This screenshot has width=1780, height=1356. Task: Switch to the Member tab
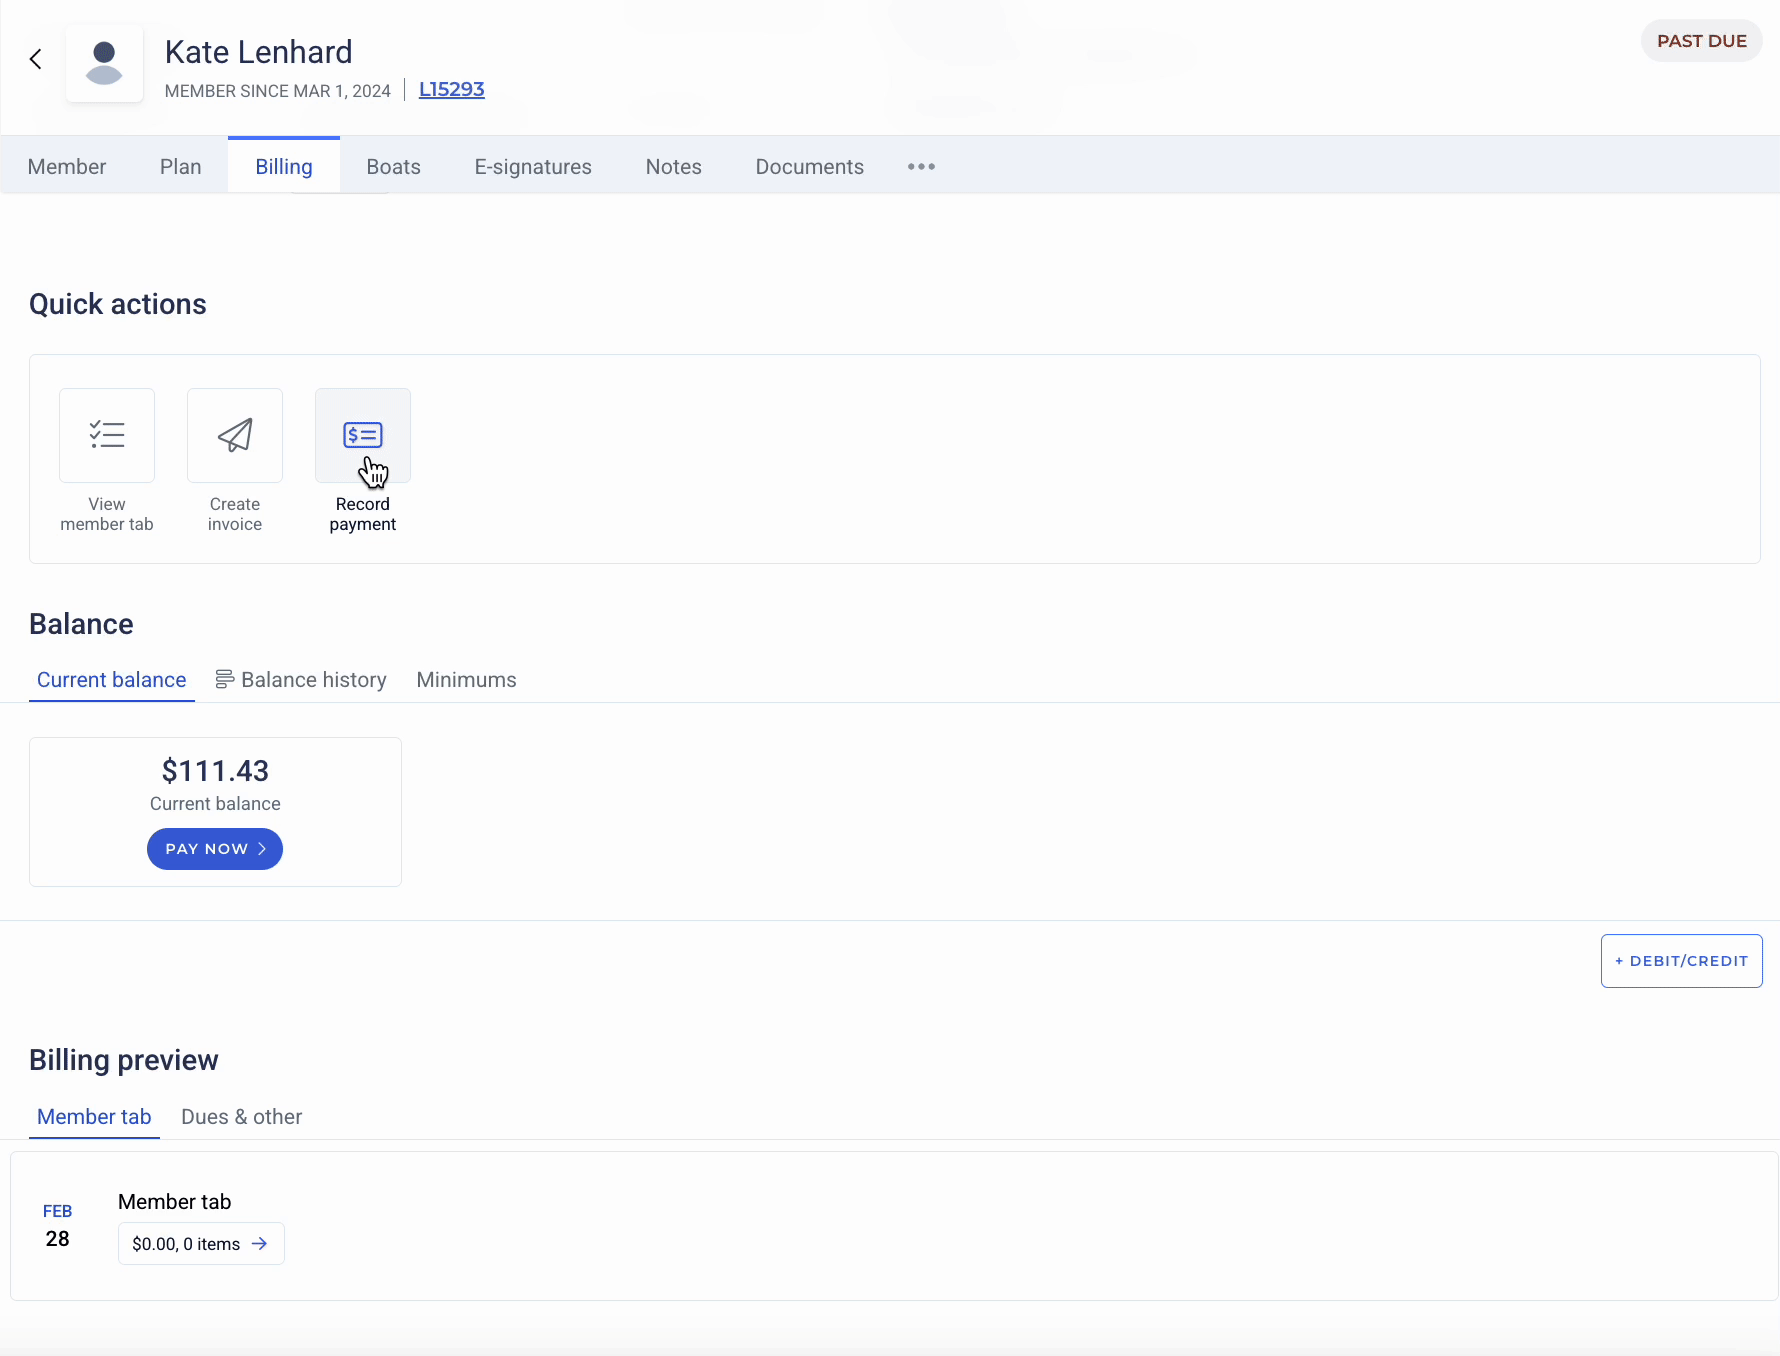click(67, 167)
